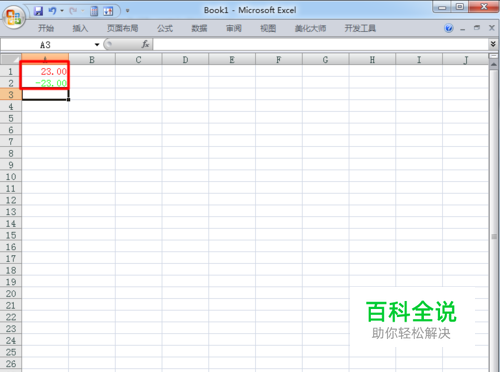Select column A header
This screenshot has height=372, width=500.
tap(45, 59)
